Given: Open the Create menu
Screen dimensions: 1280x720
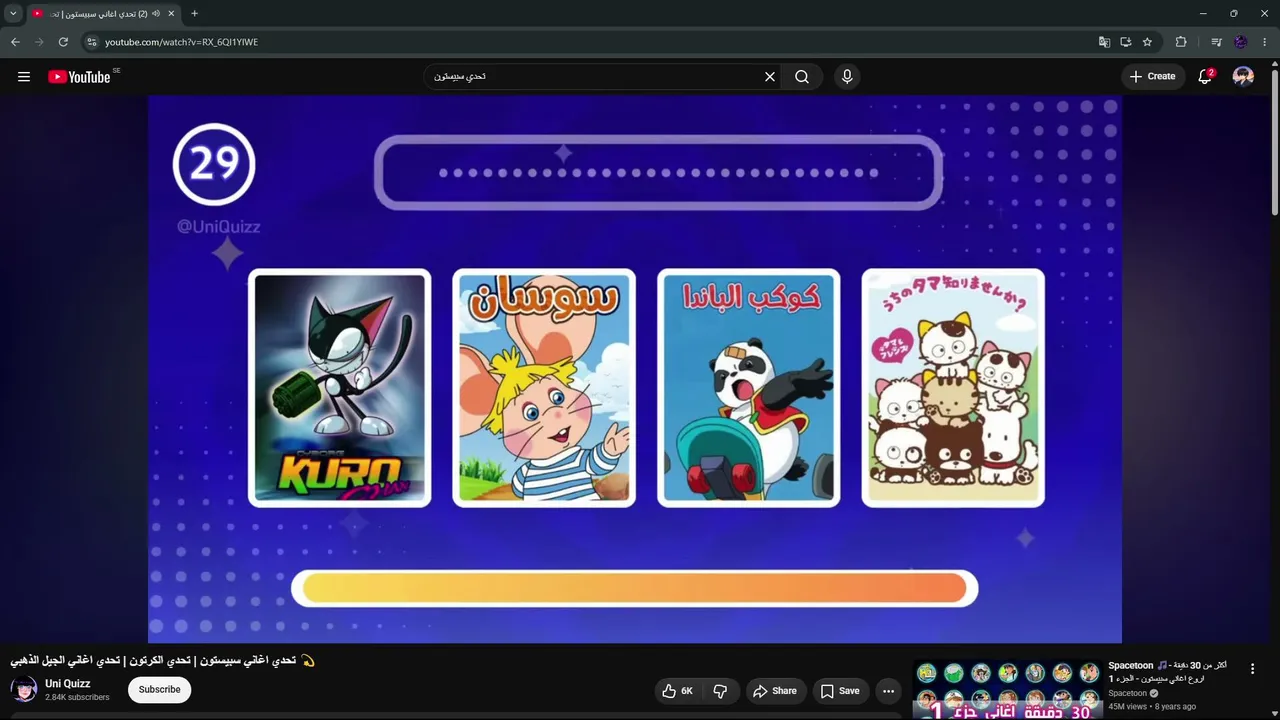Looking at the screenshot, I should coord(1152,77).
